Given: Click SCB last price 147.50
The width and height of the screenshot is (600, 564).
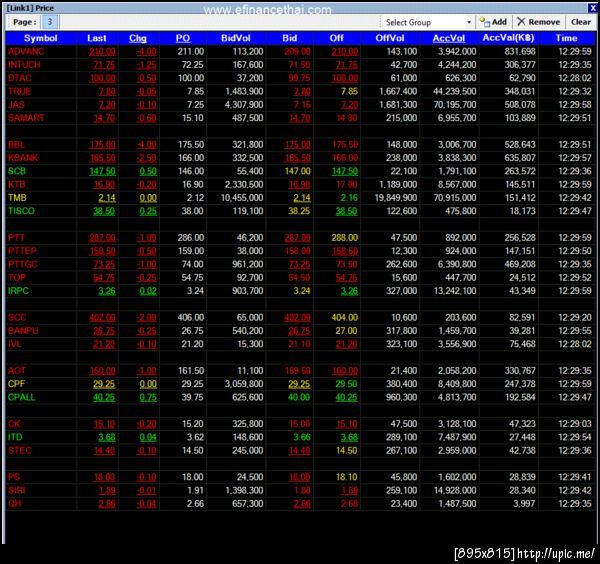Looking at the screenshot, I should [x=103, y=171].
